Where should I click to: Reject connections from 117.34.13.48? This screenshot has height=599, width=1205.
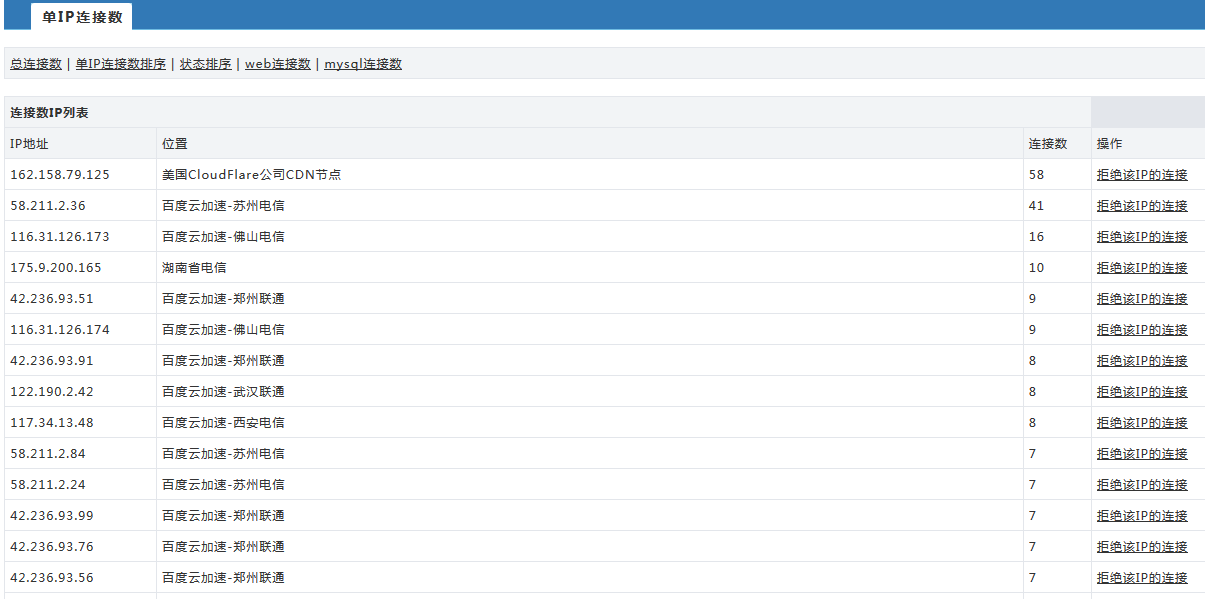pos(1142,423)
